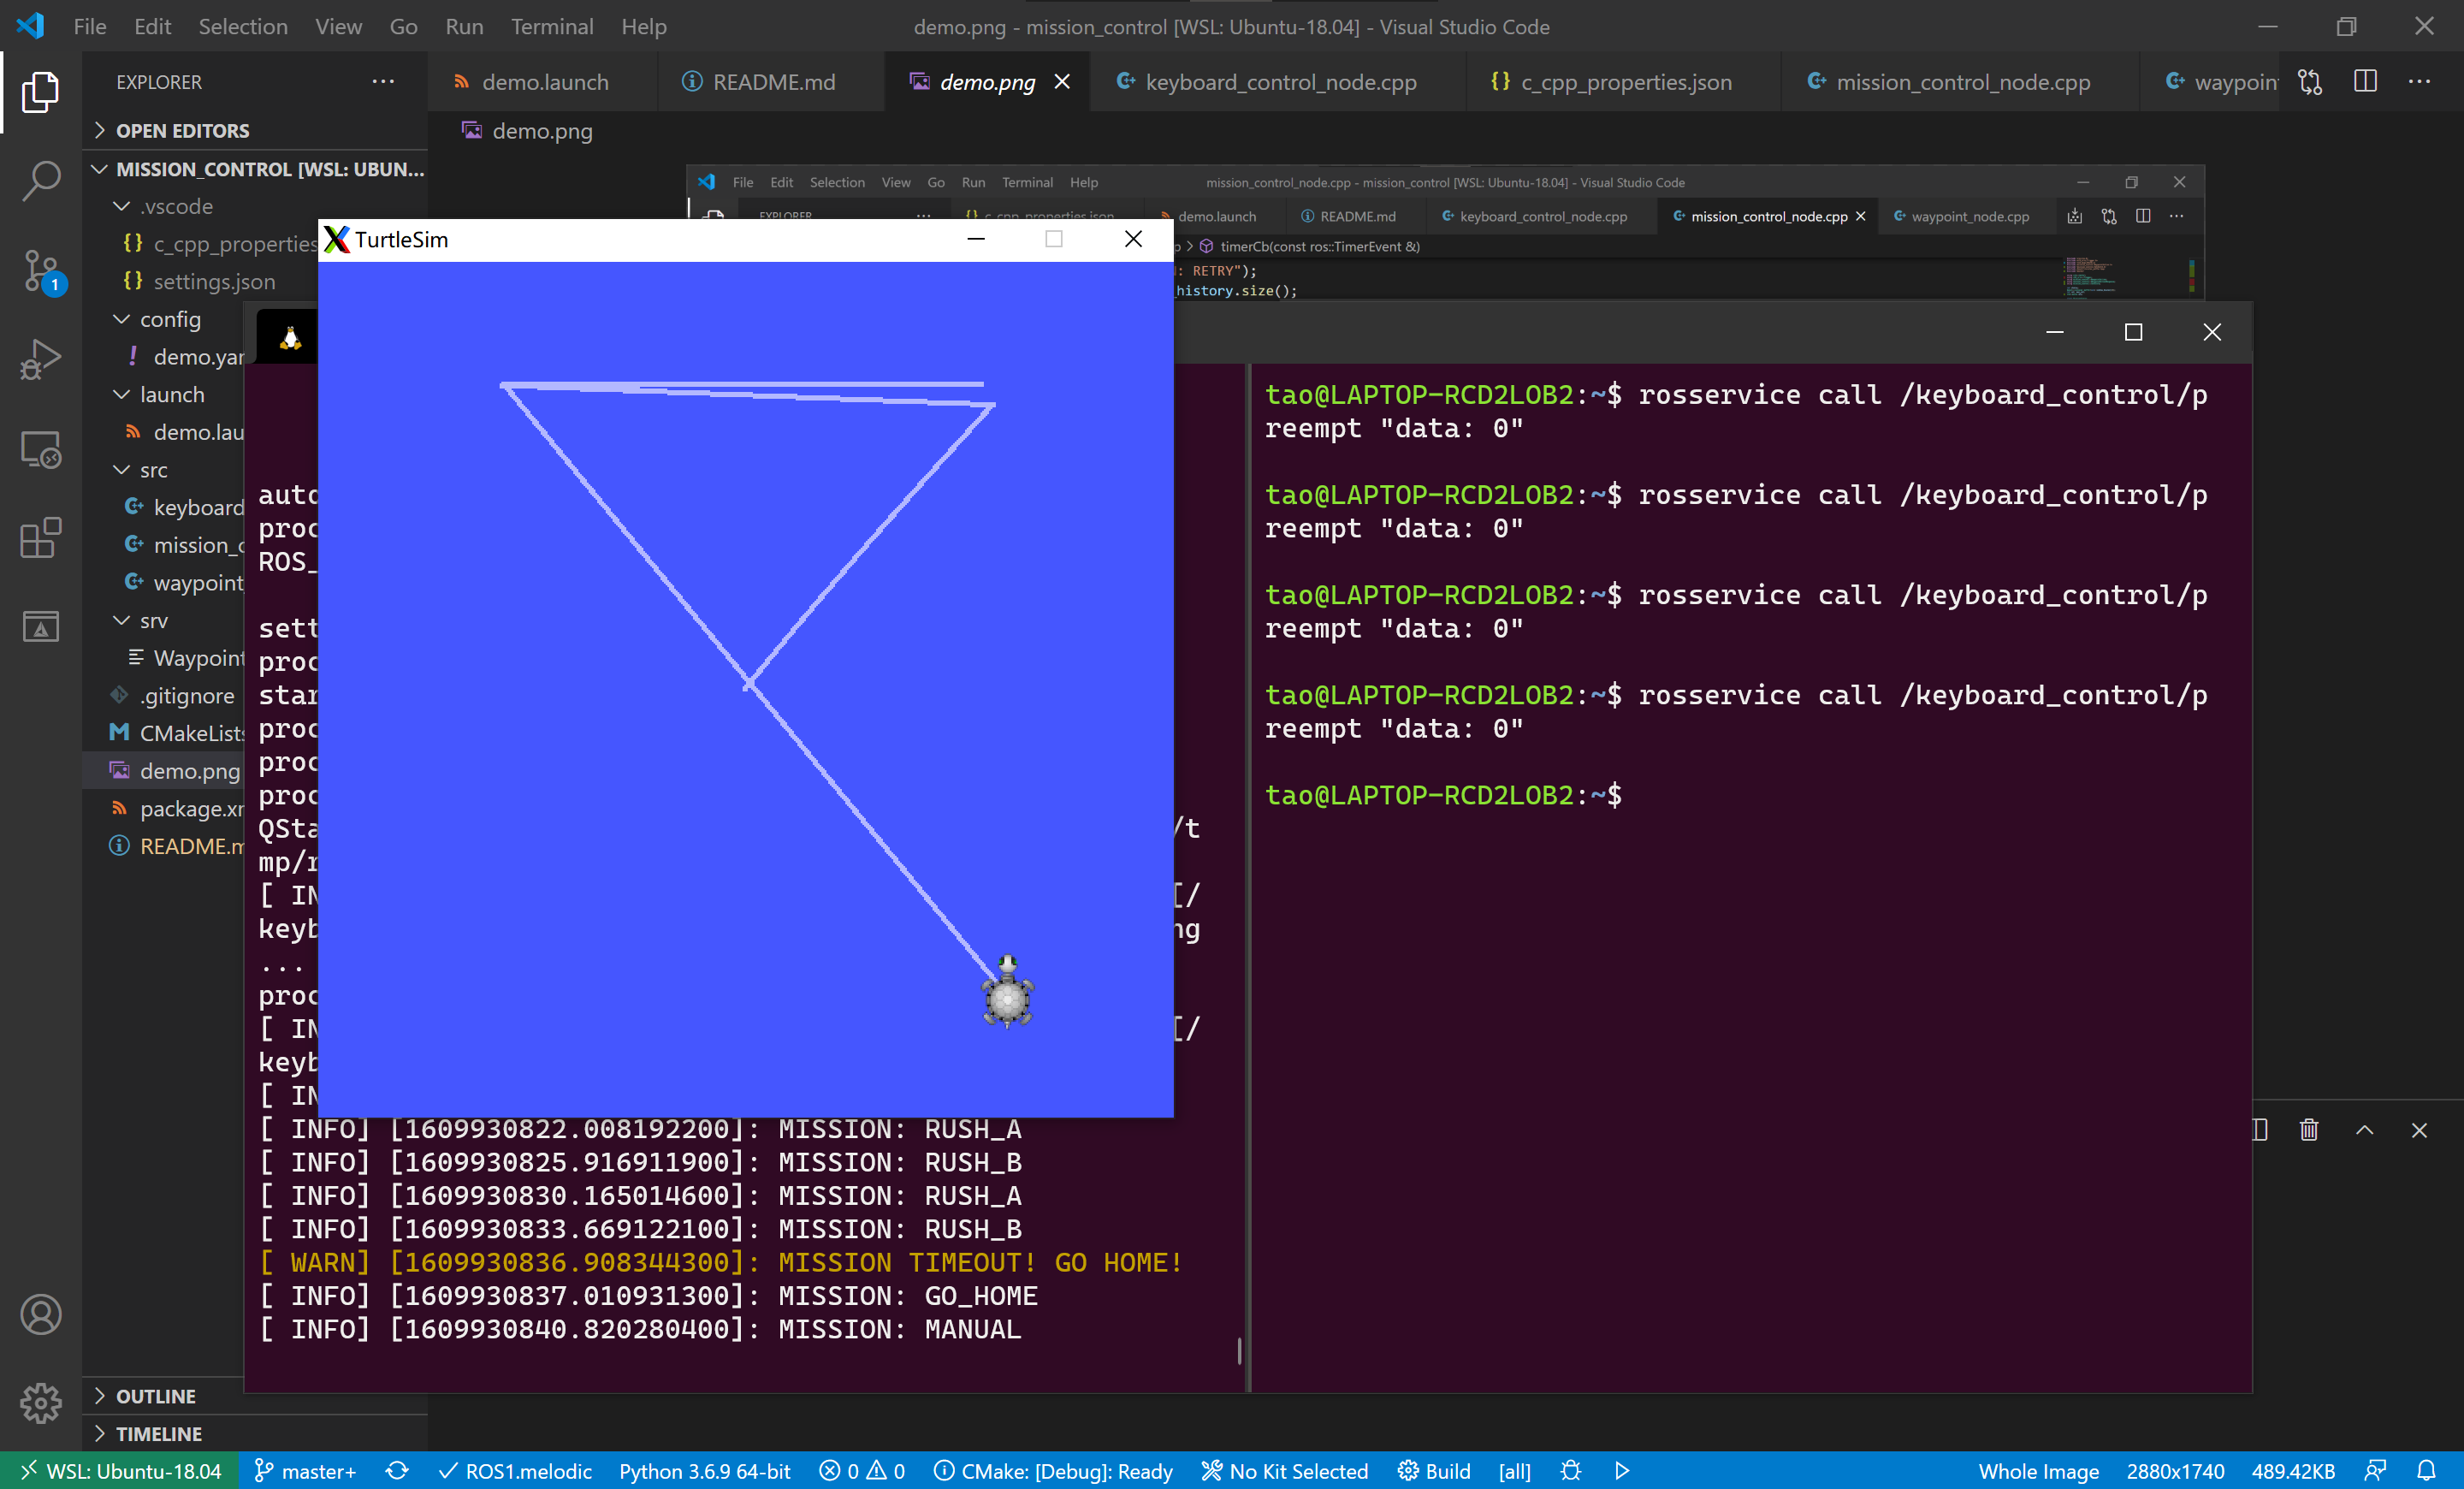Open the Extensions view
This screenshot has width=2464, height=1489.
pos(40,538)
